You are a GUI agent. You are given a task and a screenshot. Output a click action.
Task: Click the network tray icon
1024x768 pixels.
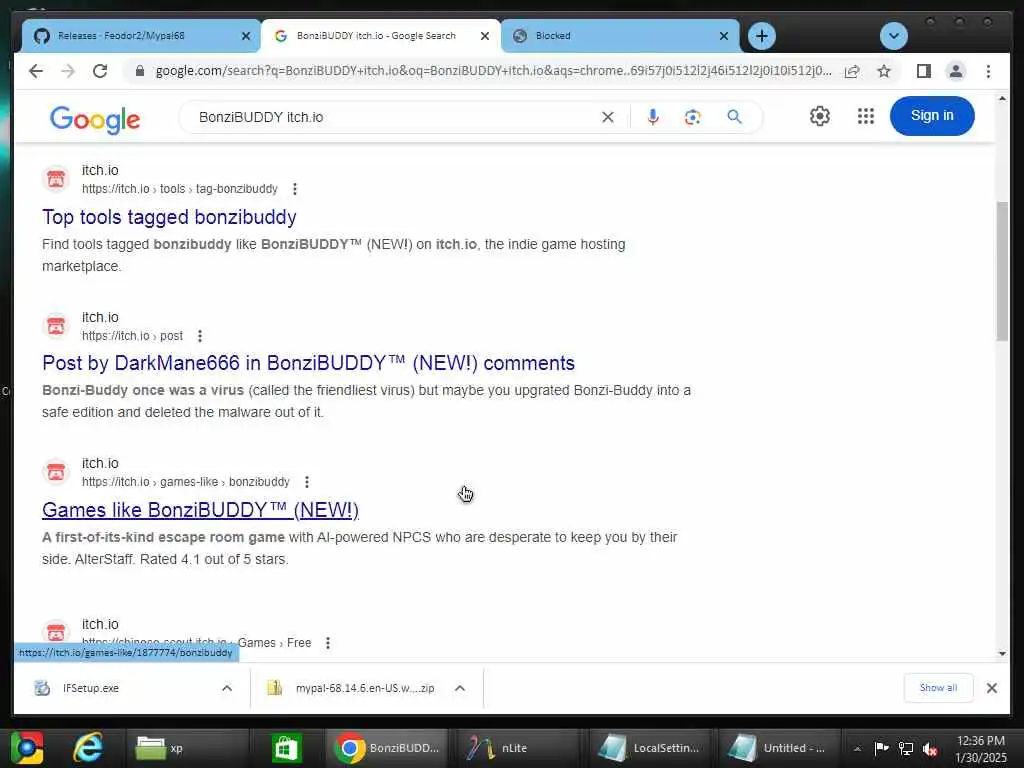coord(906,748)
